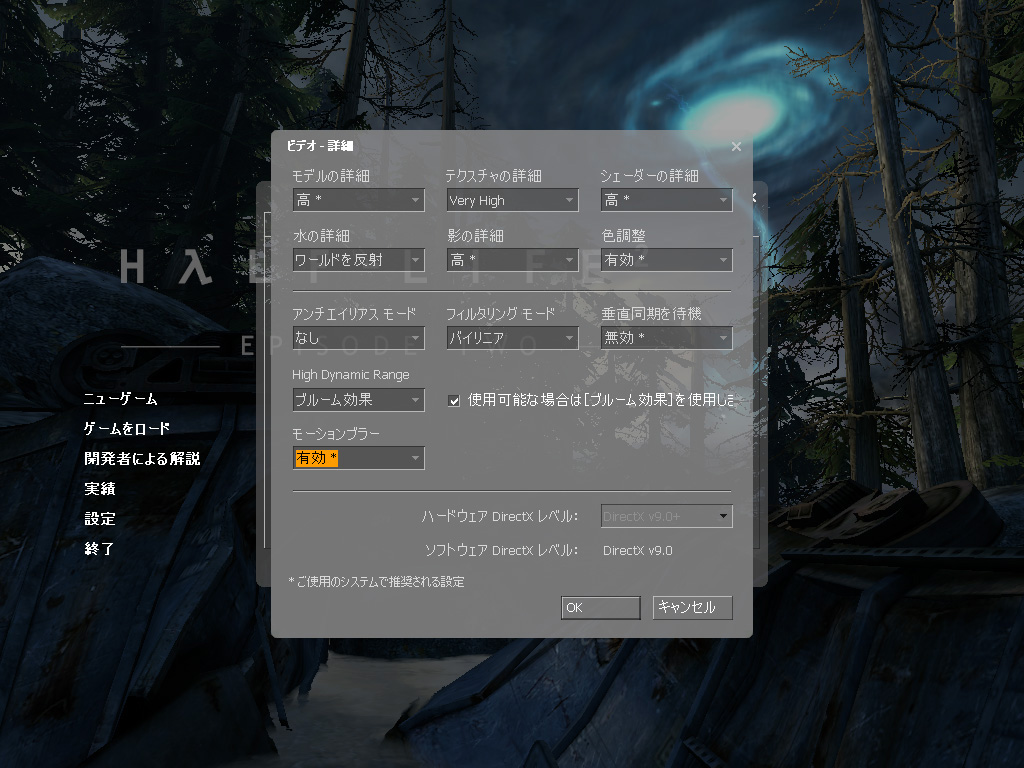Select ニューゲーム from main menu

coord(121,398)
